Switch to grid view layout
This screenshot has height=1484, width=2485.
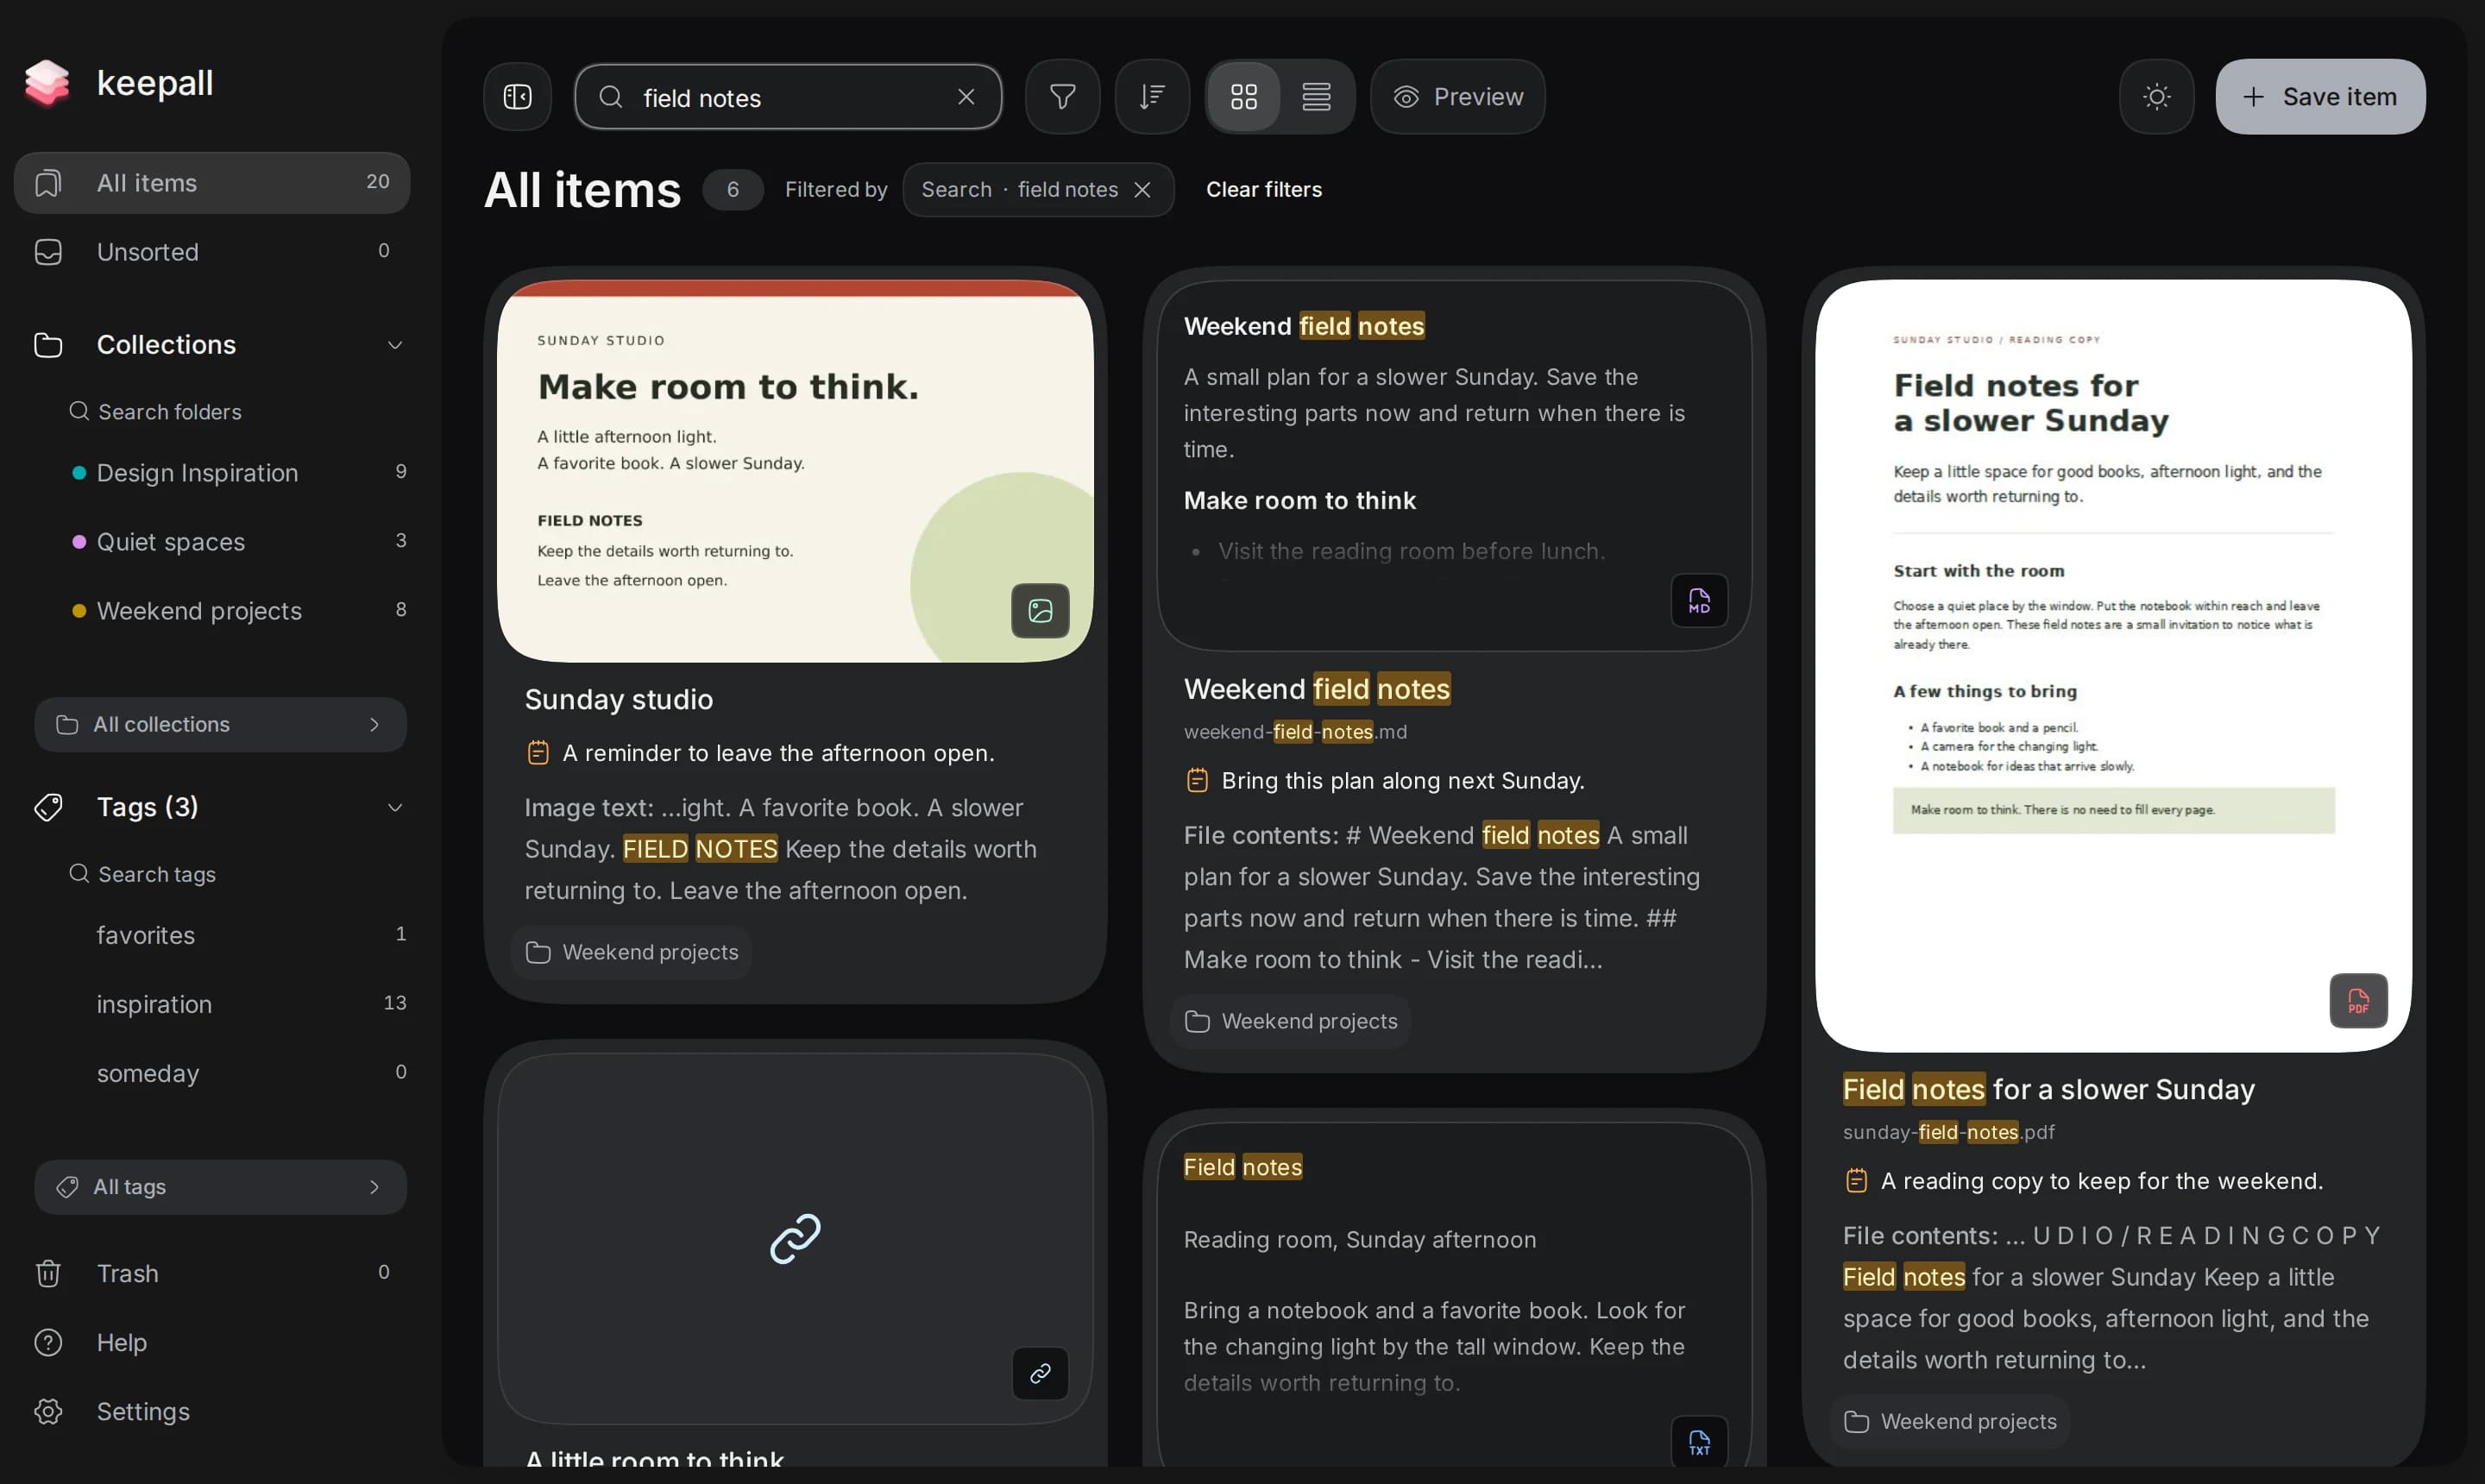[x=1243, y=97]
